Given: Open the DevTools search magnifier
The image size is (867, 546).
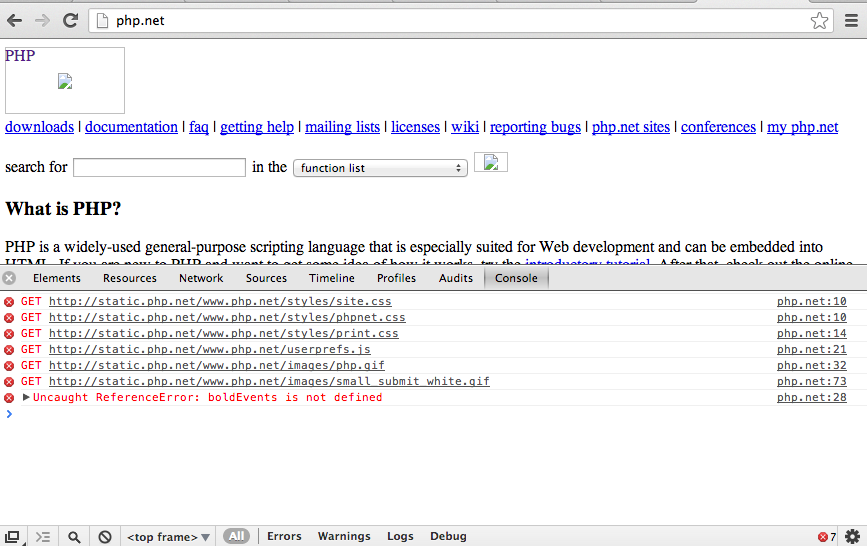Looking at the screenshot, I should tap(74, 537).
